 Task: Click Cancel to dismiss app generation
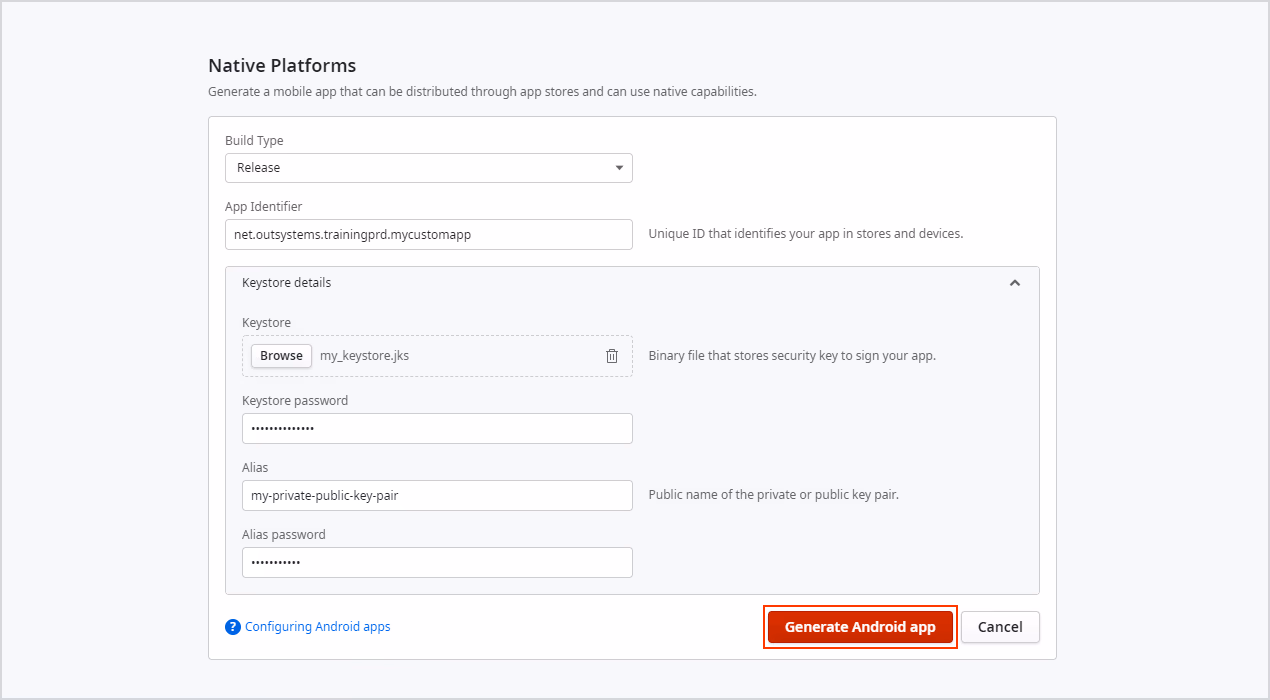click(999, 627)
